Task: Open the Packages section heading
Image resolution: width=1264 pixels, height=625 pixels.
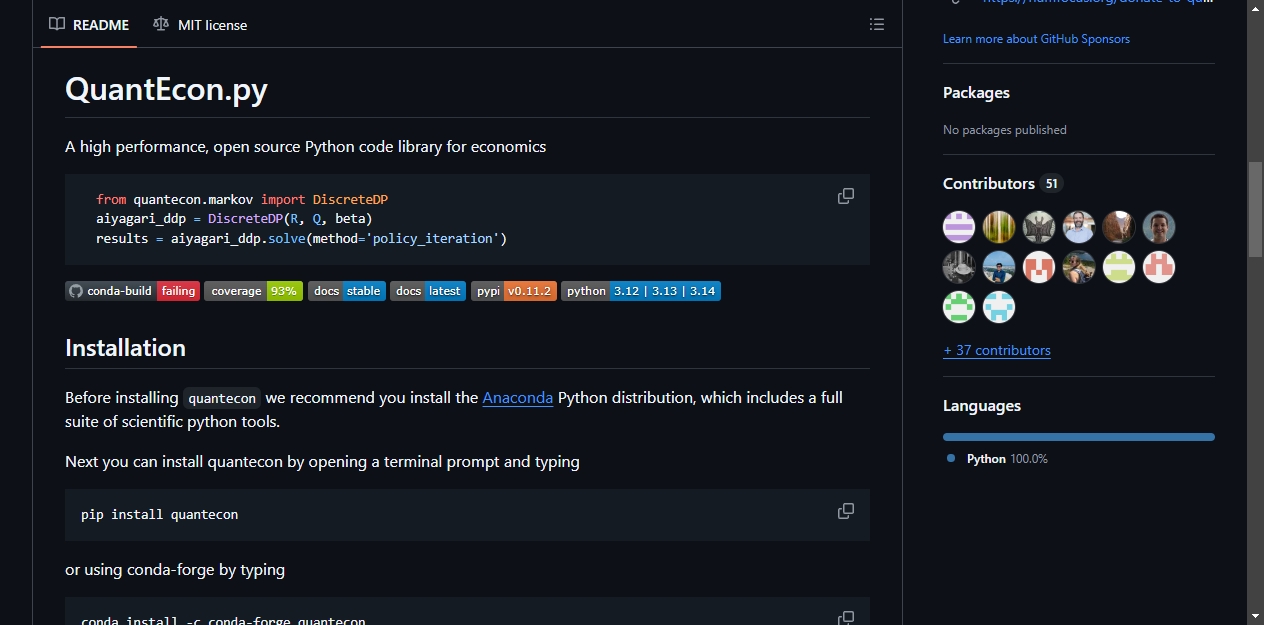Action: [x=976, y=93]
